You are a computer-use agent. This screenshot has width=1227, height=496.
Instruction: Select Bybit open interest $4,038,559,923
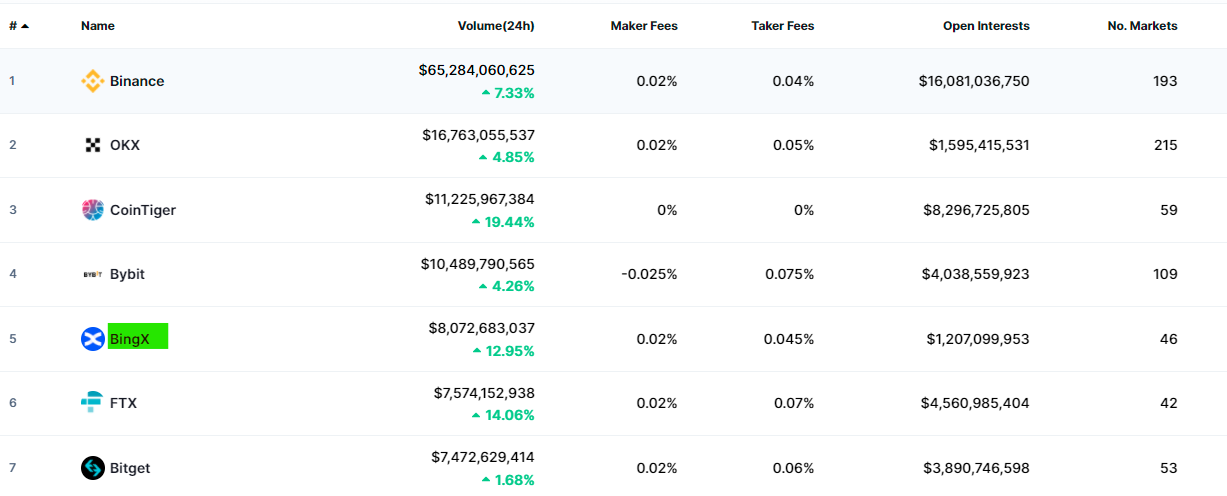click(976, 274)
